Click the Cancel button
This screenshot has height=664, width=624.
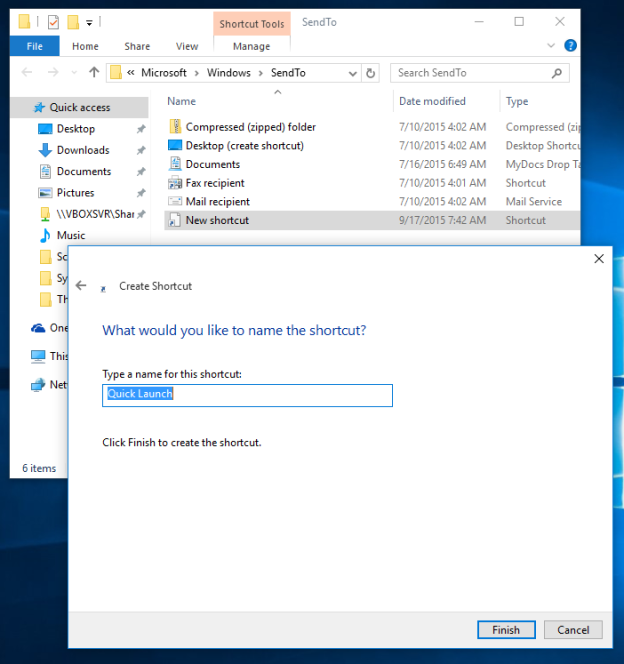[x=573, y=630]
